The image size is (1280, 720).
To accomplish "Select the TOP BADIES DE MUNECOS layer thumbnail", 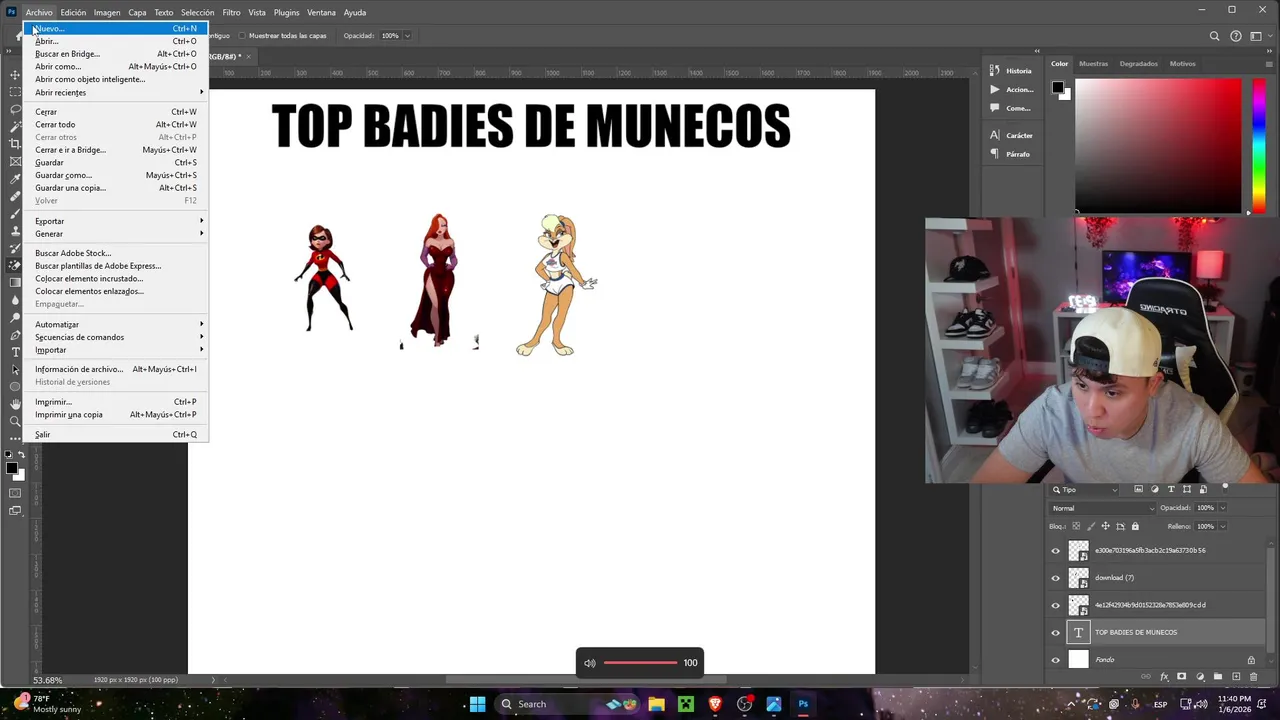I will tap(1078, 632).
